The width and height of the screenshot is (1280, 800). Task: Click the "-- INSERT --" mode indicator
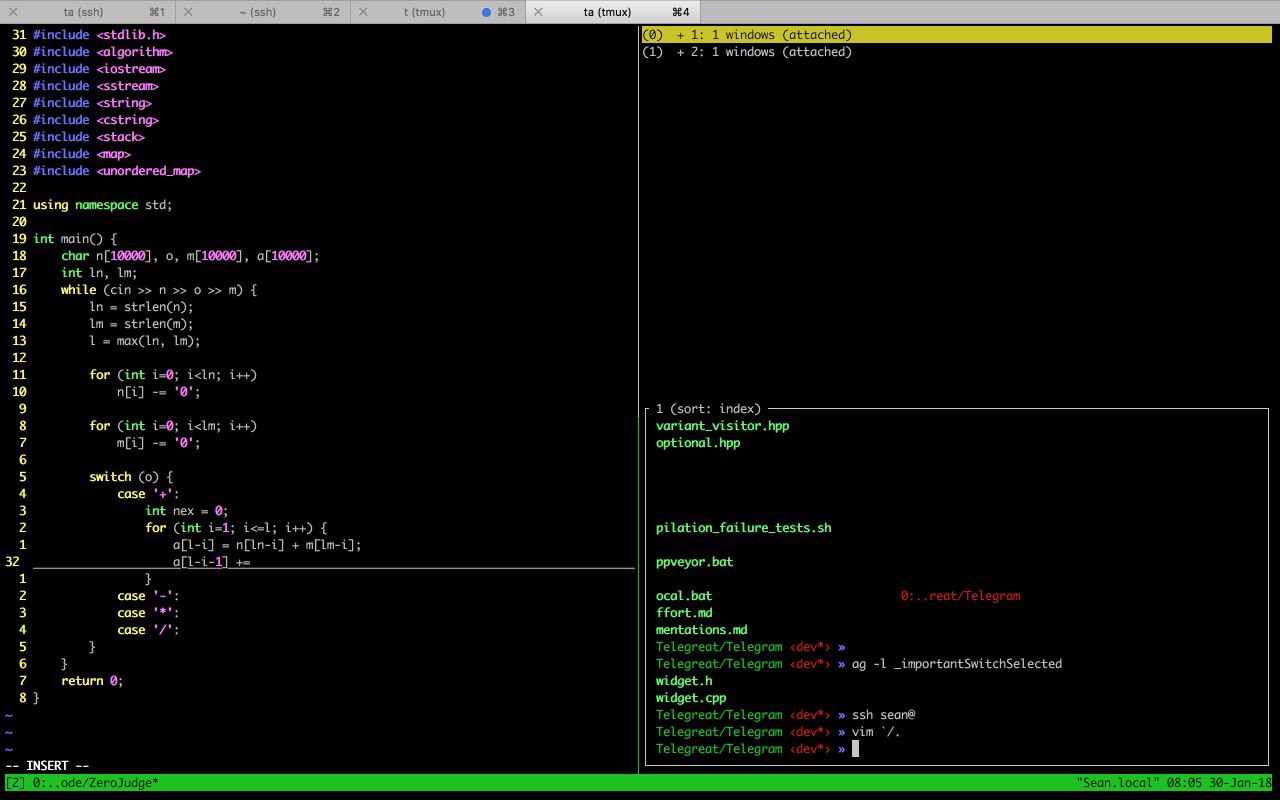pyautogui.click(x=47, y=766)
